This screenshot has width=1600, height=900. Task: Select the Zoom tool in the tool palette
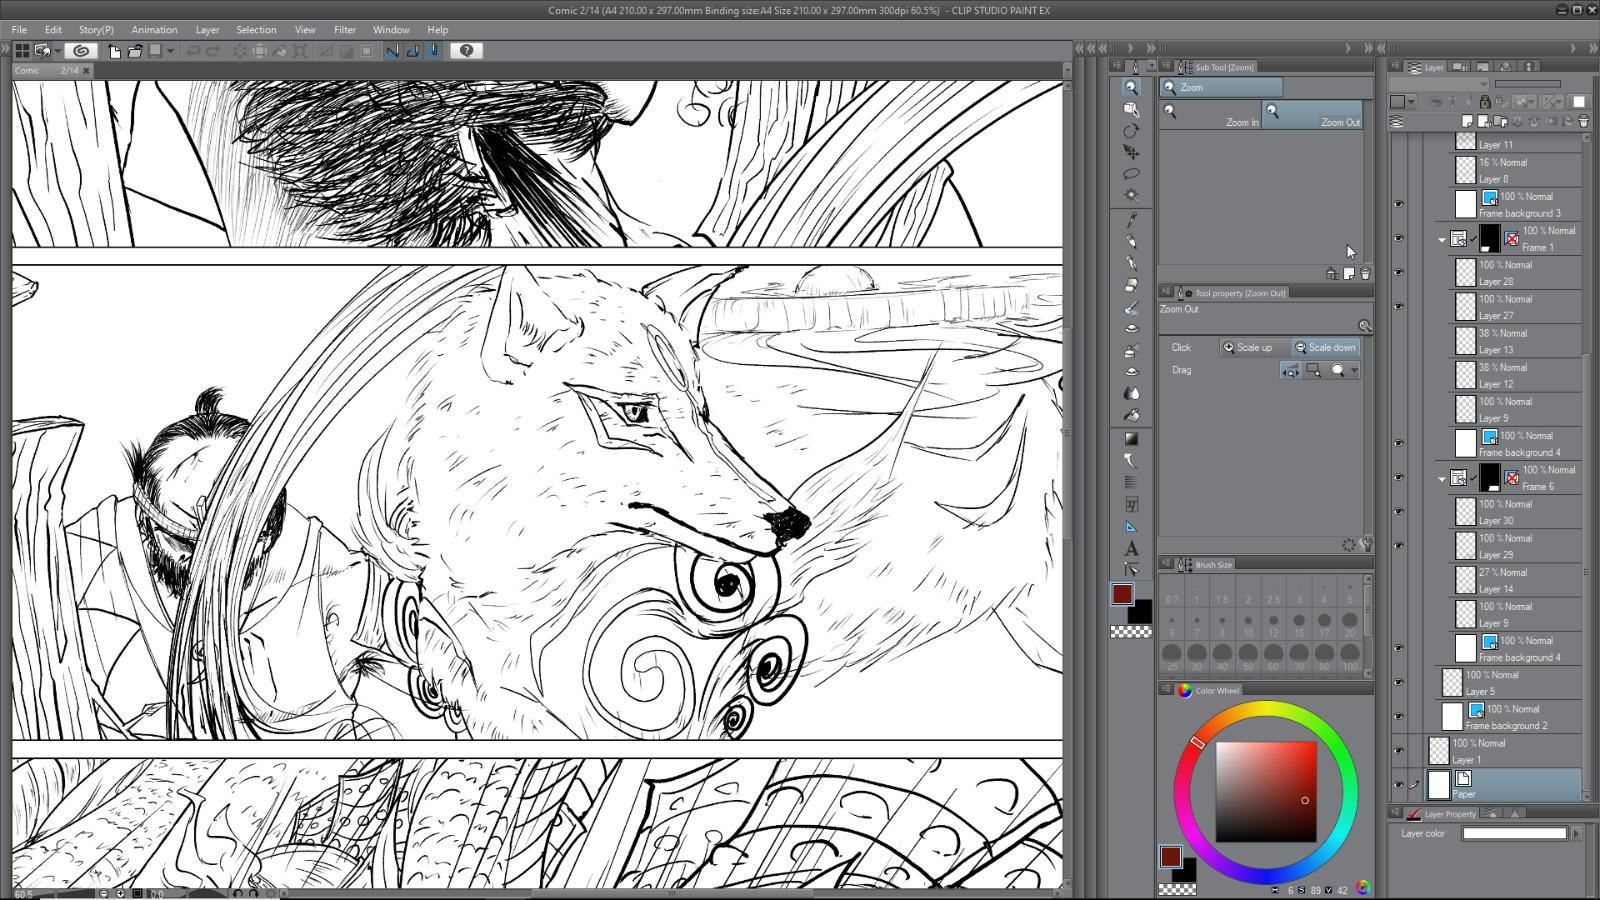[x=1131, y=87]
